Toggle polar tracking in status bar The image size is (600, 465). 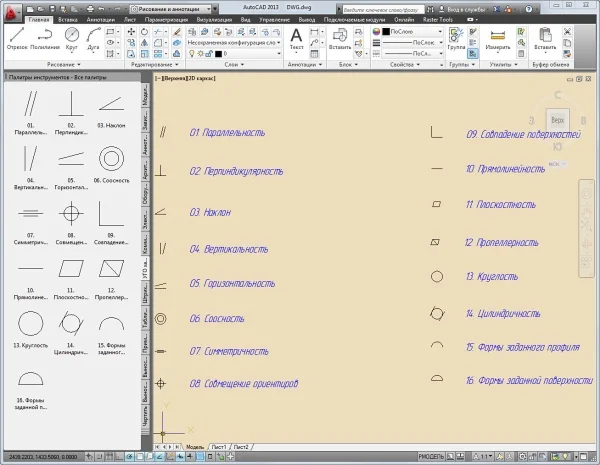(x=129, y=457)
